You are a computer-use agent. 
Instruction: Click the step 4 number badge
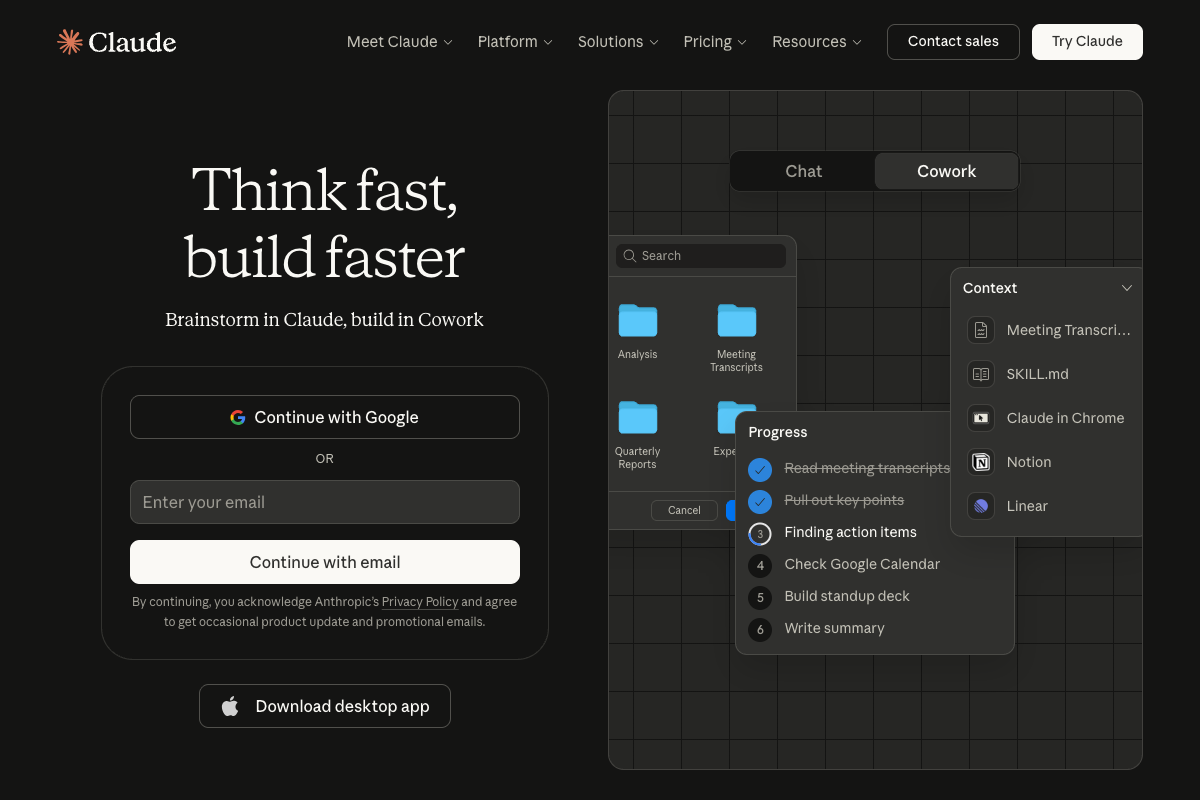click(x=760, y=565)
